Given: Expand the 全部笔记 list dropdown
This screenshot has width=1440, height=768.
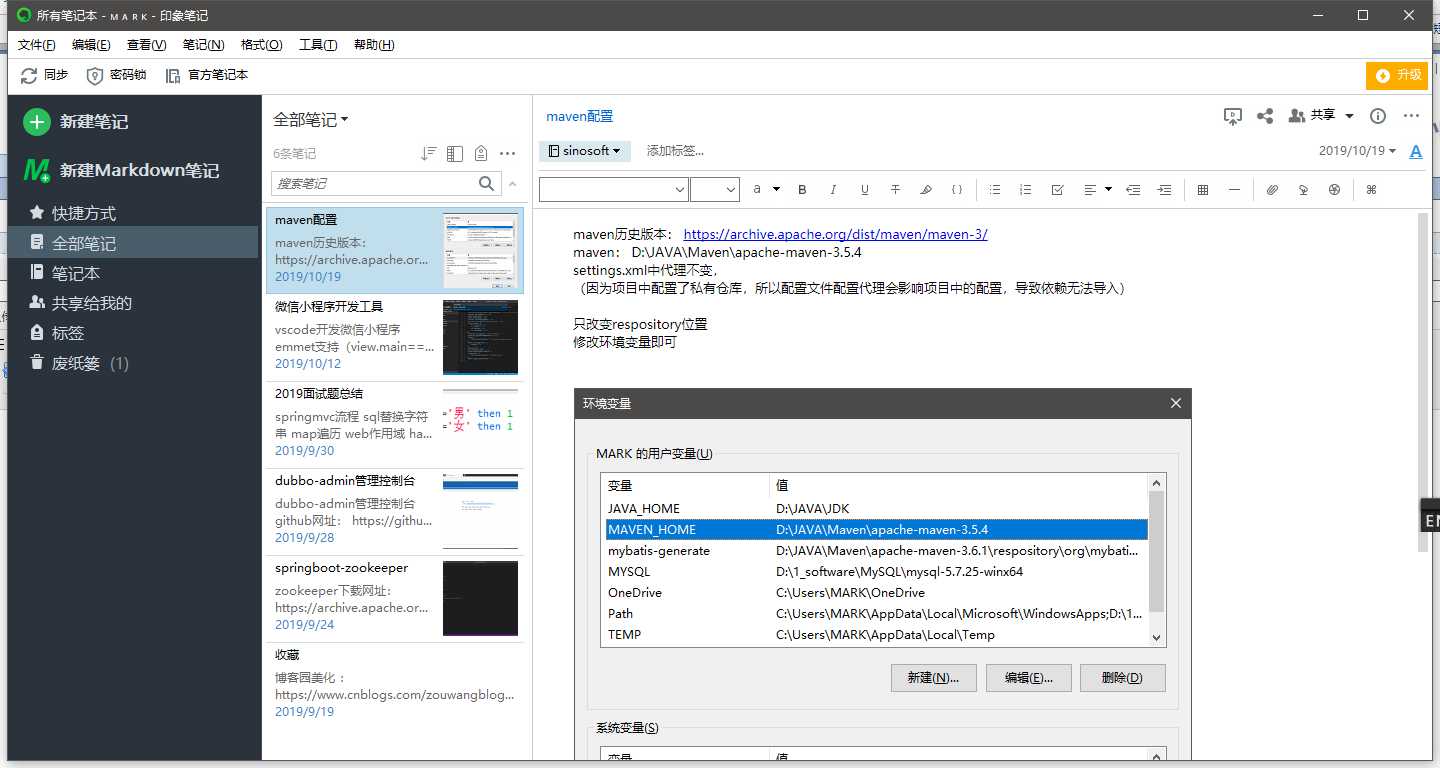Looking at the screenshot, I should point(311,120).
